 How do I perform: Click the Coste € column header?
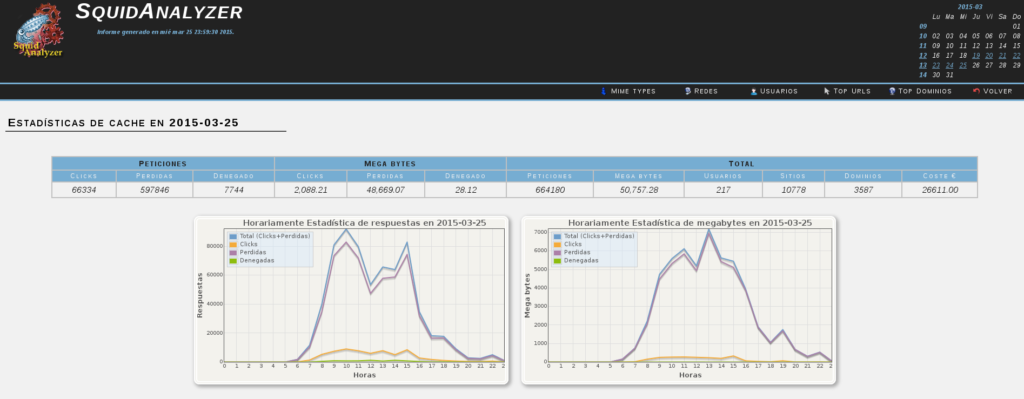coord(940,176)
